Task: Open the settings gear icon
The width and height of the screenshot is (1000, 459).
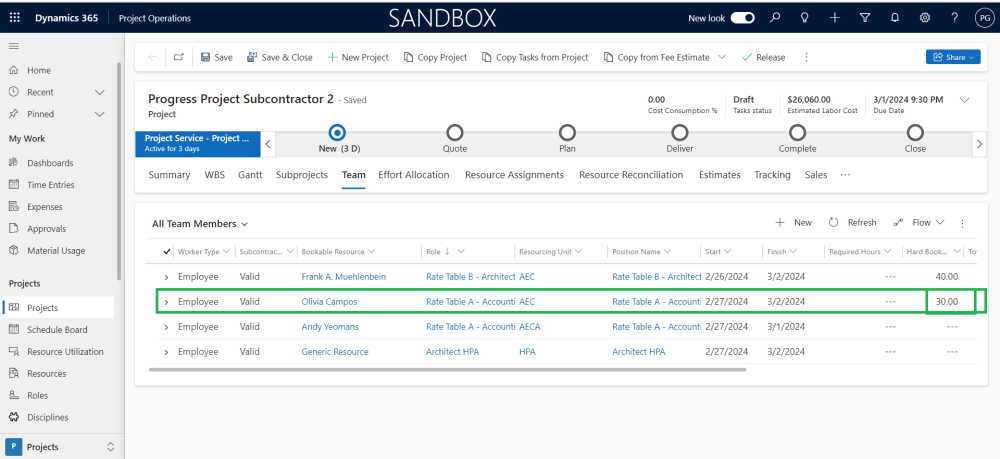Action: point(925,18)
